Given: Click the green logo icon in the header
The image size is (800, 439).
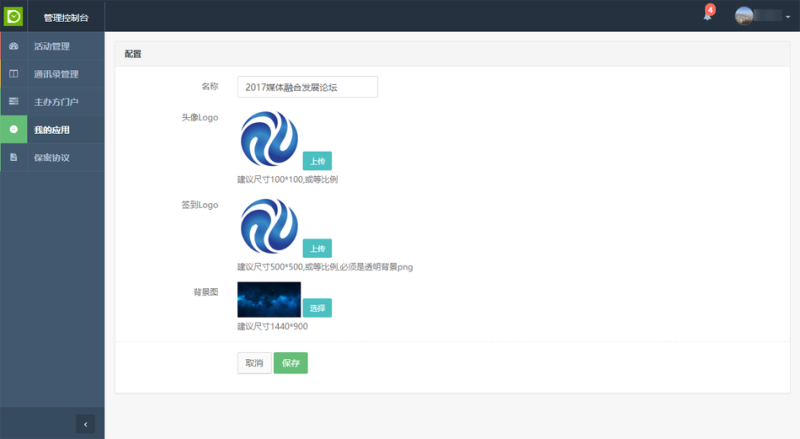Looking at the screenshot, I should [14, 16].
